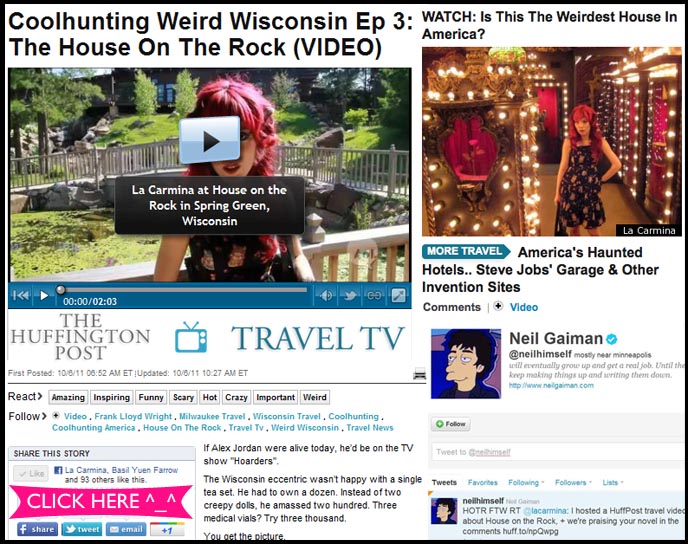Image resolution: width=688 pixels, height=544 pixels.
Task: React with the Weird button
Action: 315,397
